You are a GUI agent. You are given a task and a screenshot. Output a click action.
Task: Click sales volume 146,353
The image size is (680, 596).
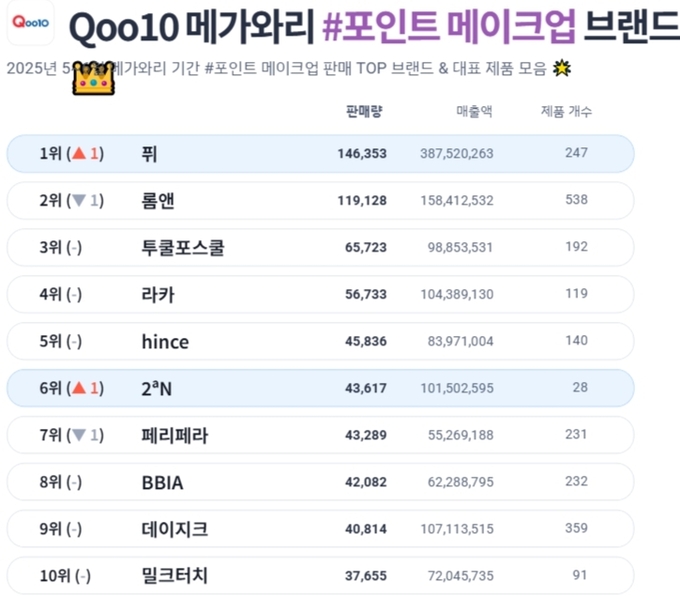point(362,154)
